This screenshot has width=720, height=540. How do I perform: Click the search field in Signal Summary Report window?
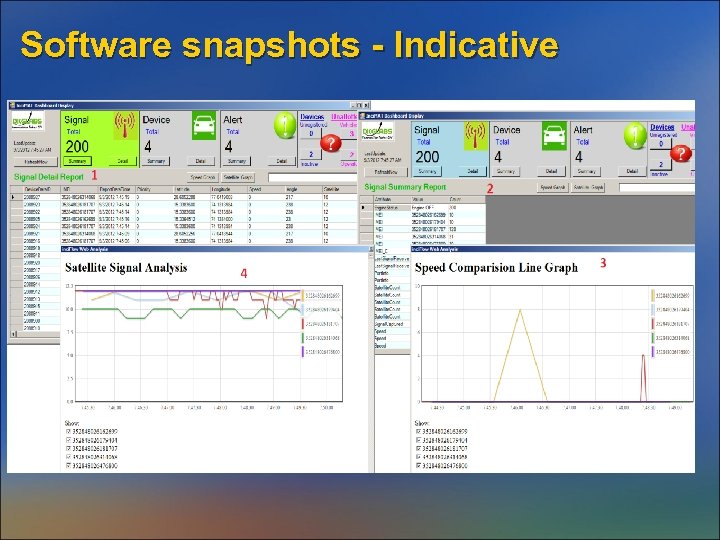(657, 187)
